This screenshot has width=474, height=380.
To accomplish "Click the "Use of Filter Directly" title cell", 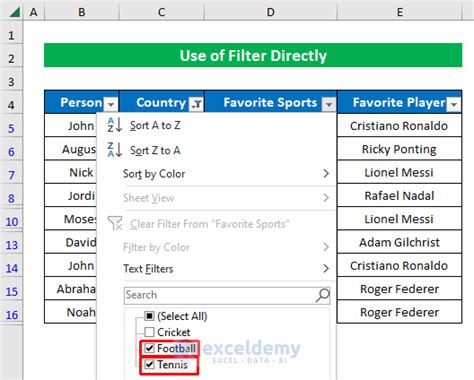I will pos(253,55).
